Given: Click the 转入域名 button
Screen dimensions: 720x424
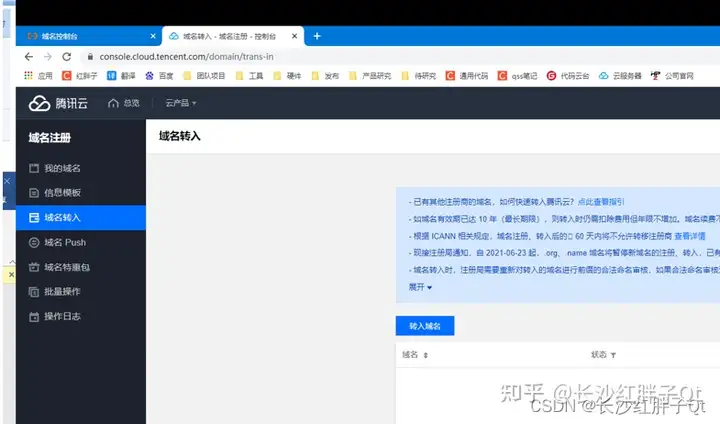Looking at the screenshot, I should pyautogui.click(x=425, y=326).
